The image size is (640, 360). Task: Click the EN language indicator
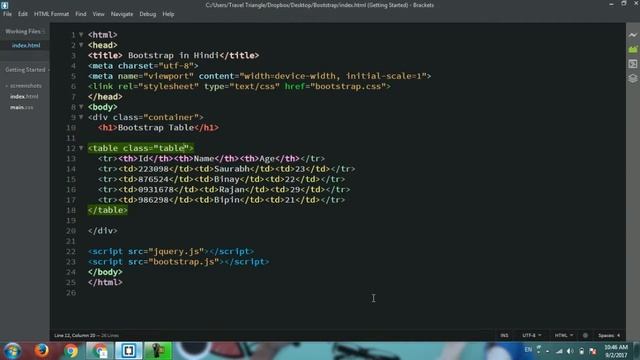click(x=528, y=350)
